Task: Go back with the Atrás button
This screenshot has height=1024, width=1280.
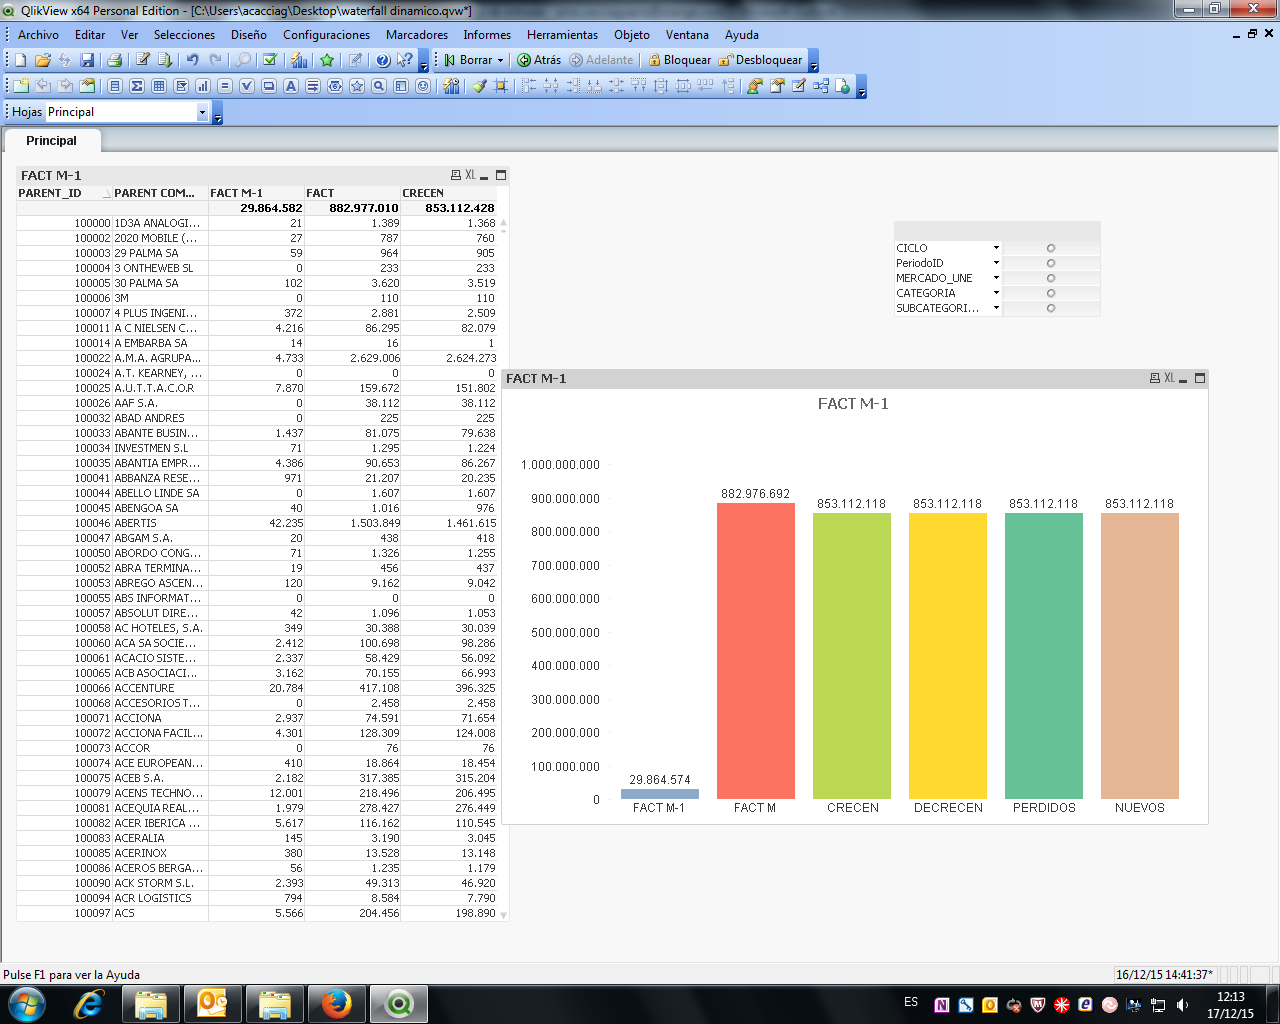Action: click(x=539, y=60)
